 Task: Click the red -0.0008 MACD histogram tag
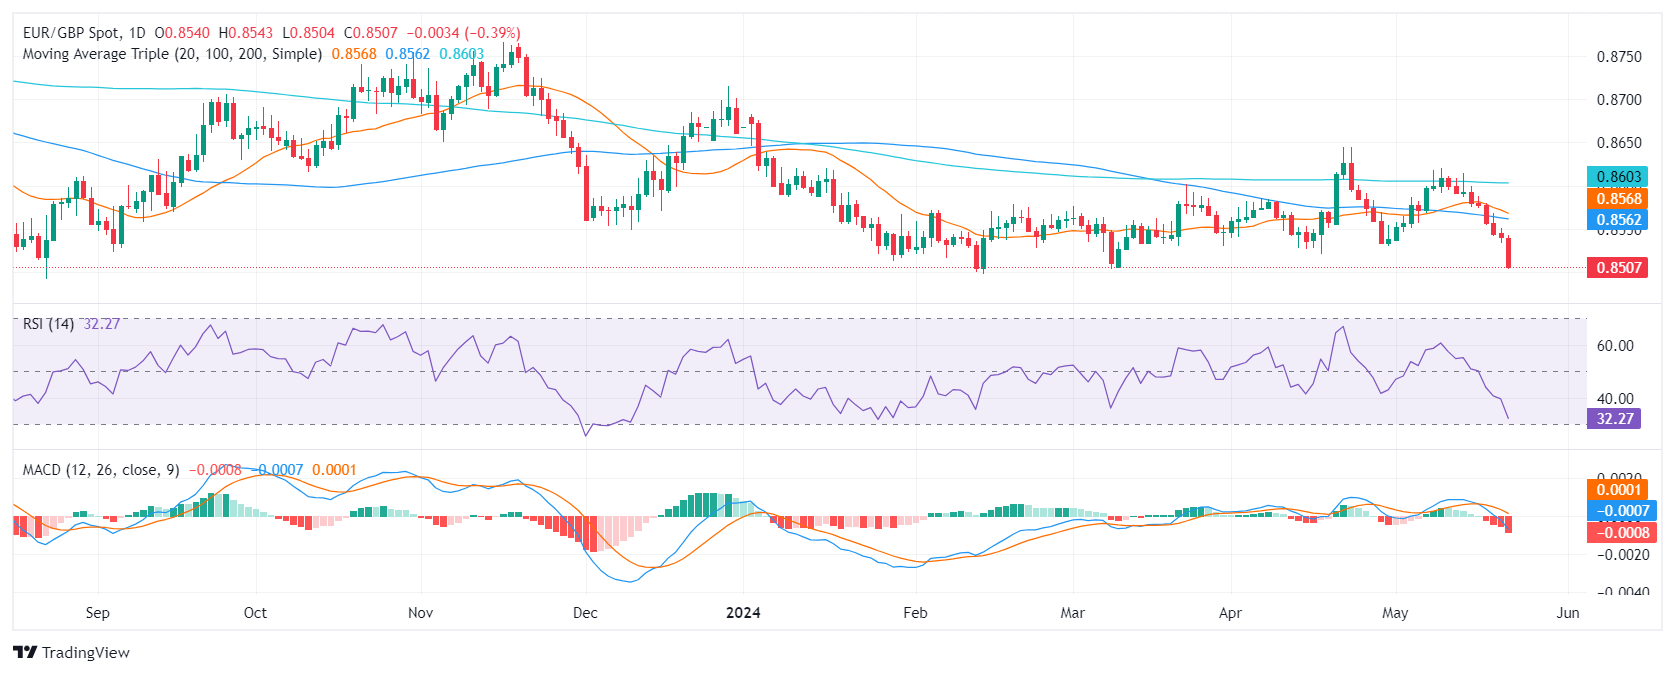click(1616, 533)
